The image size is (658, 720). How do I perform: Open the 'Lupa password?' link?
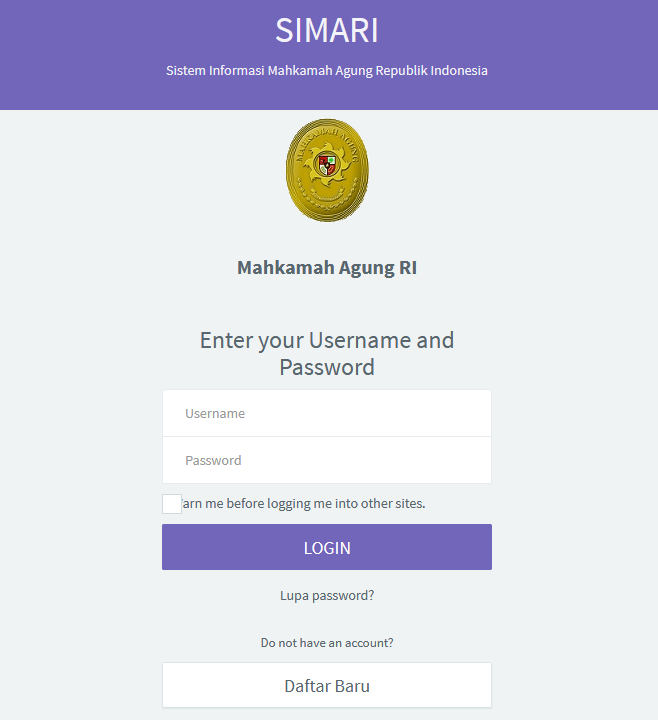[327, 595]
